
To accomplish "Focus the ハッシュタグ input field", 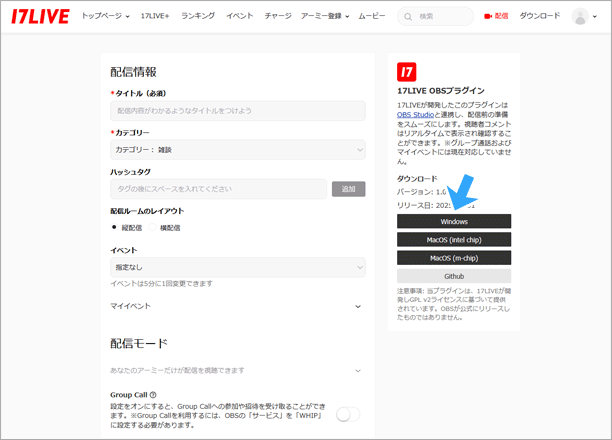I will click(219, 189).
